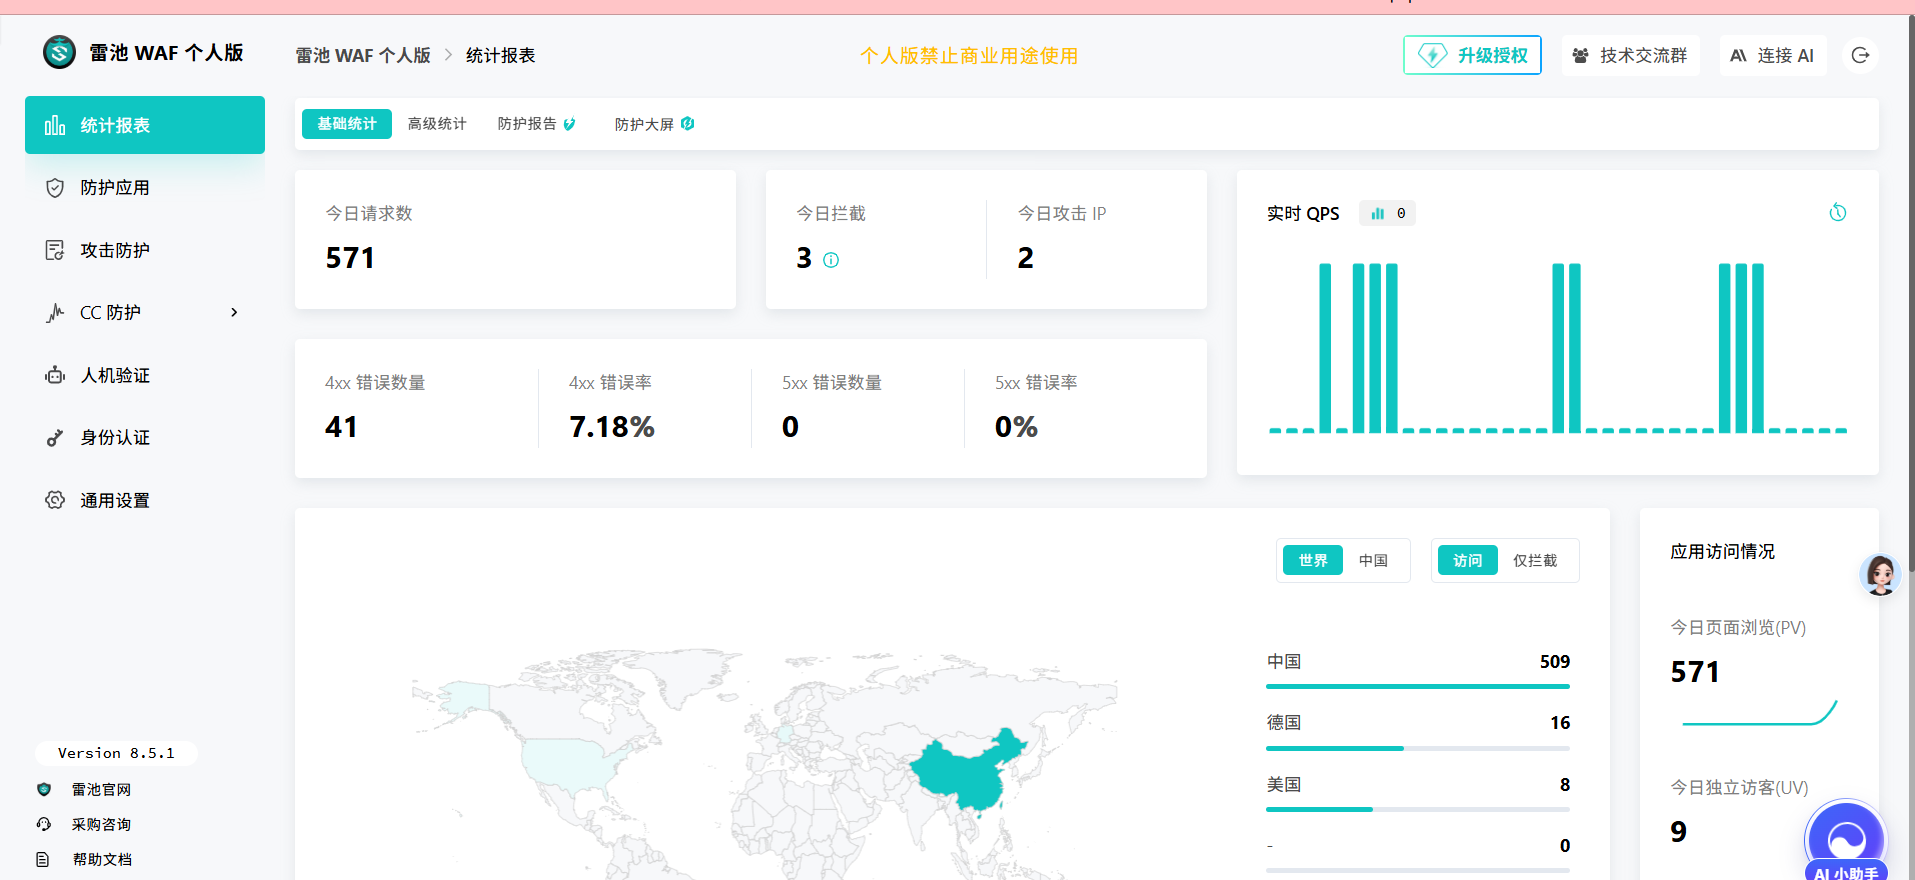Expand the CC 防护 submenu chevron
The height and width of the screenshot is (880, 1915).
(234, 312)
